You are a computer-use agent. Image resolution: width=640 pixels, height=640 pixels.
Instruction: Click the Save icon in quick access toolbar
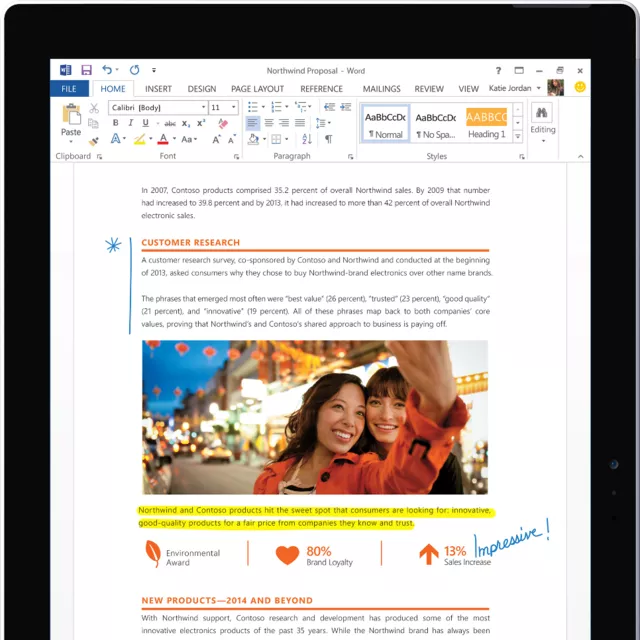click(86, 70)
